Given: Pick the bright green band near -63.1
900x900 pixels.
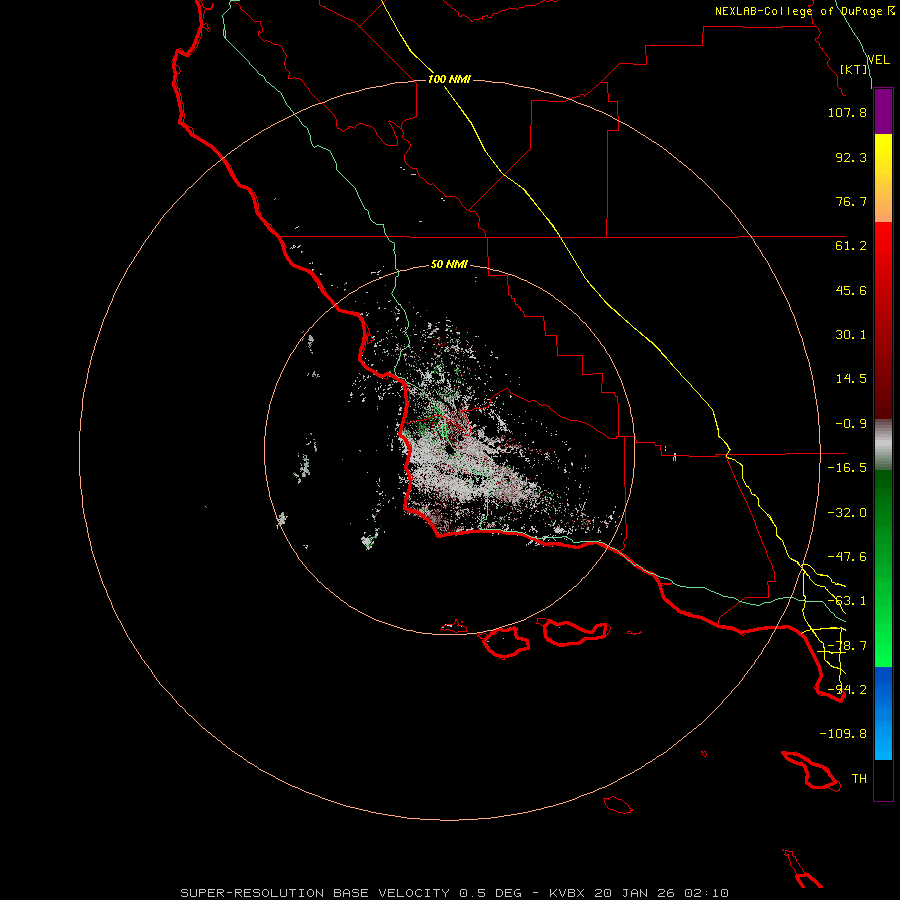Looking at the screenshot, I should 883,601.
